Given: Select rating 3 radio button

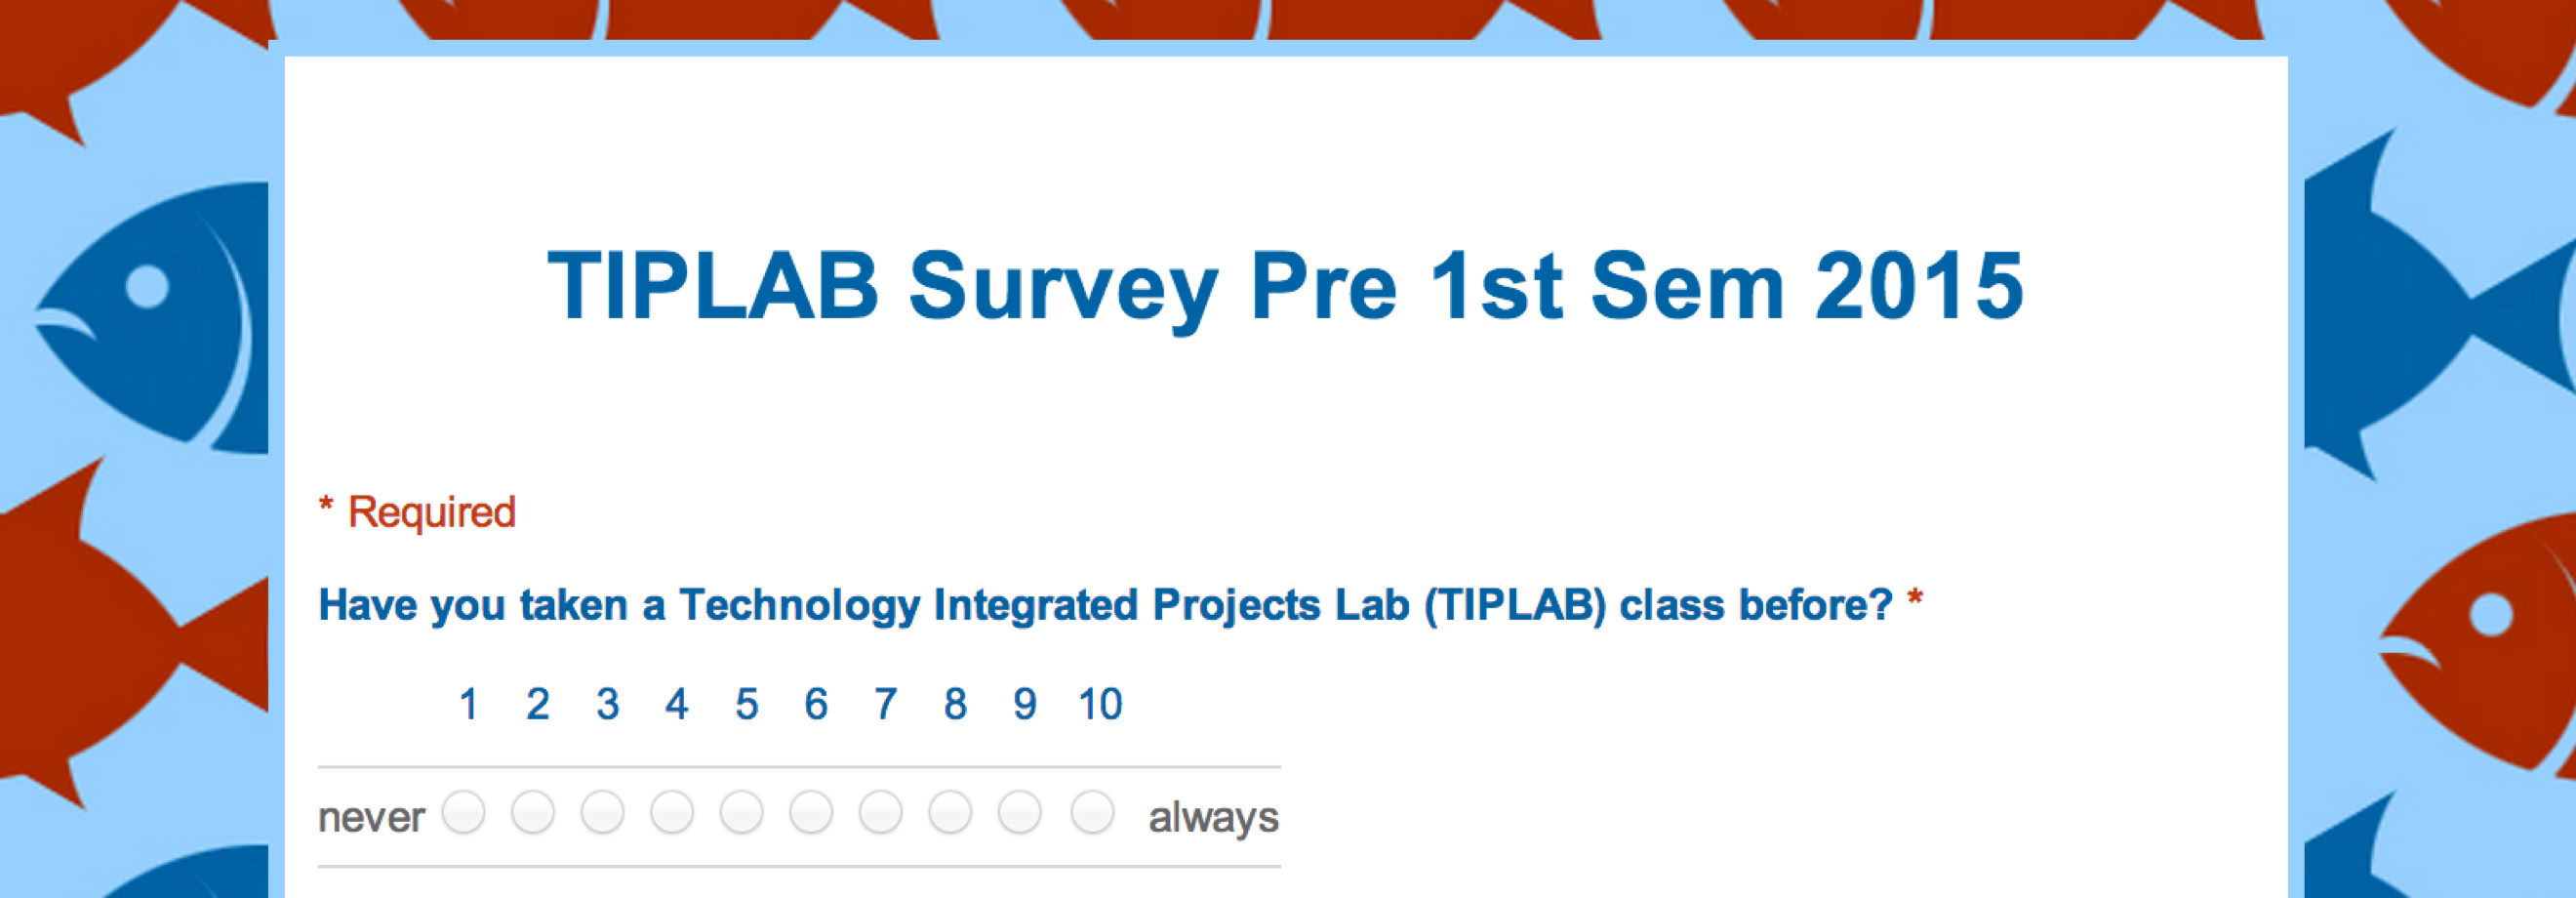Looking at the screenshot, I should [x=603, y=812].
